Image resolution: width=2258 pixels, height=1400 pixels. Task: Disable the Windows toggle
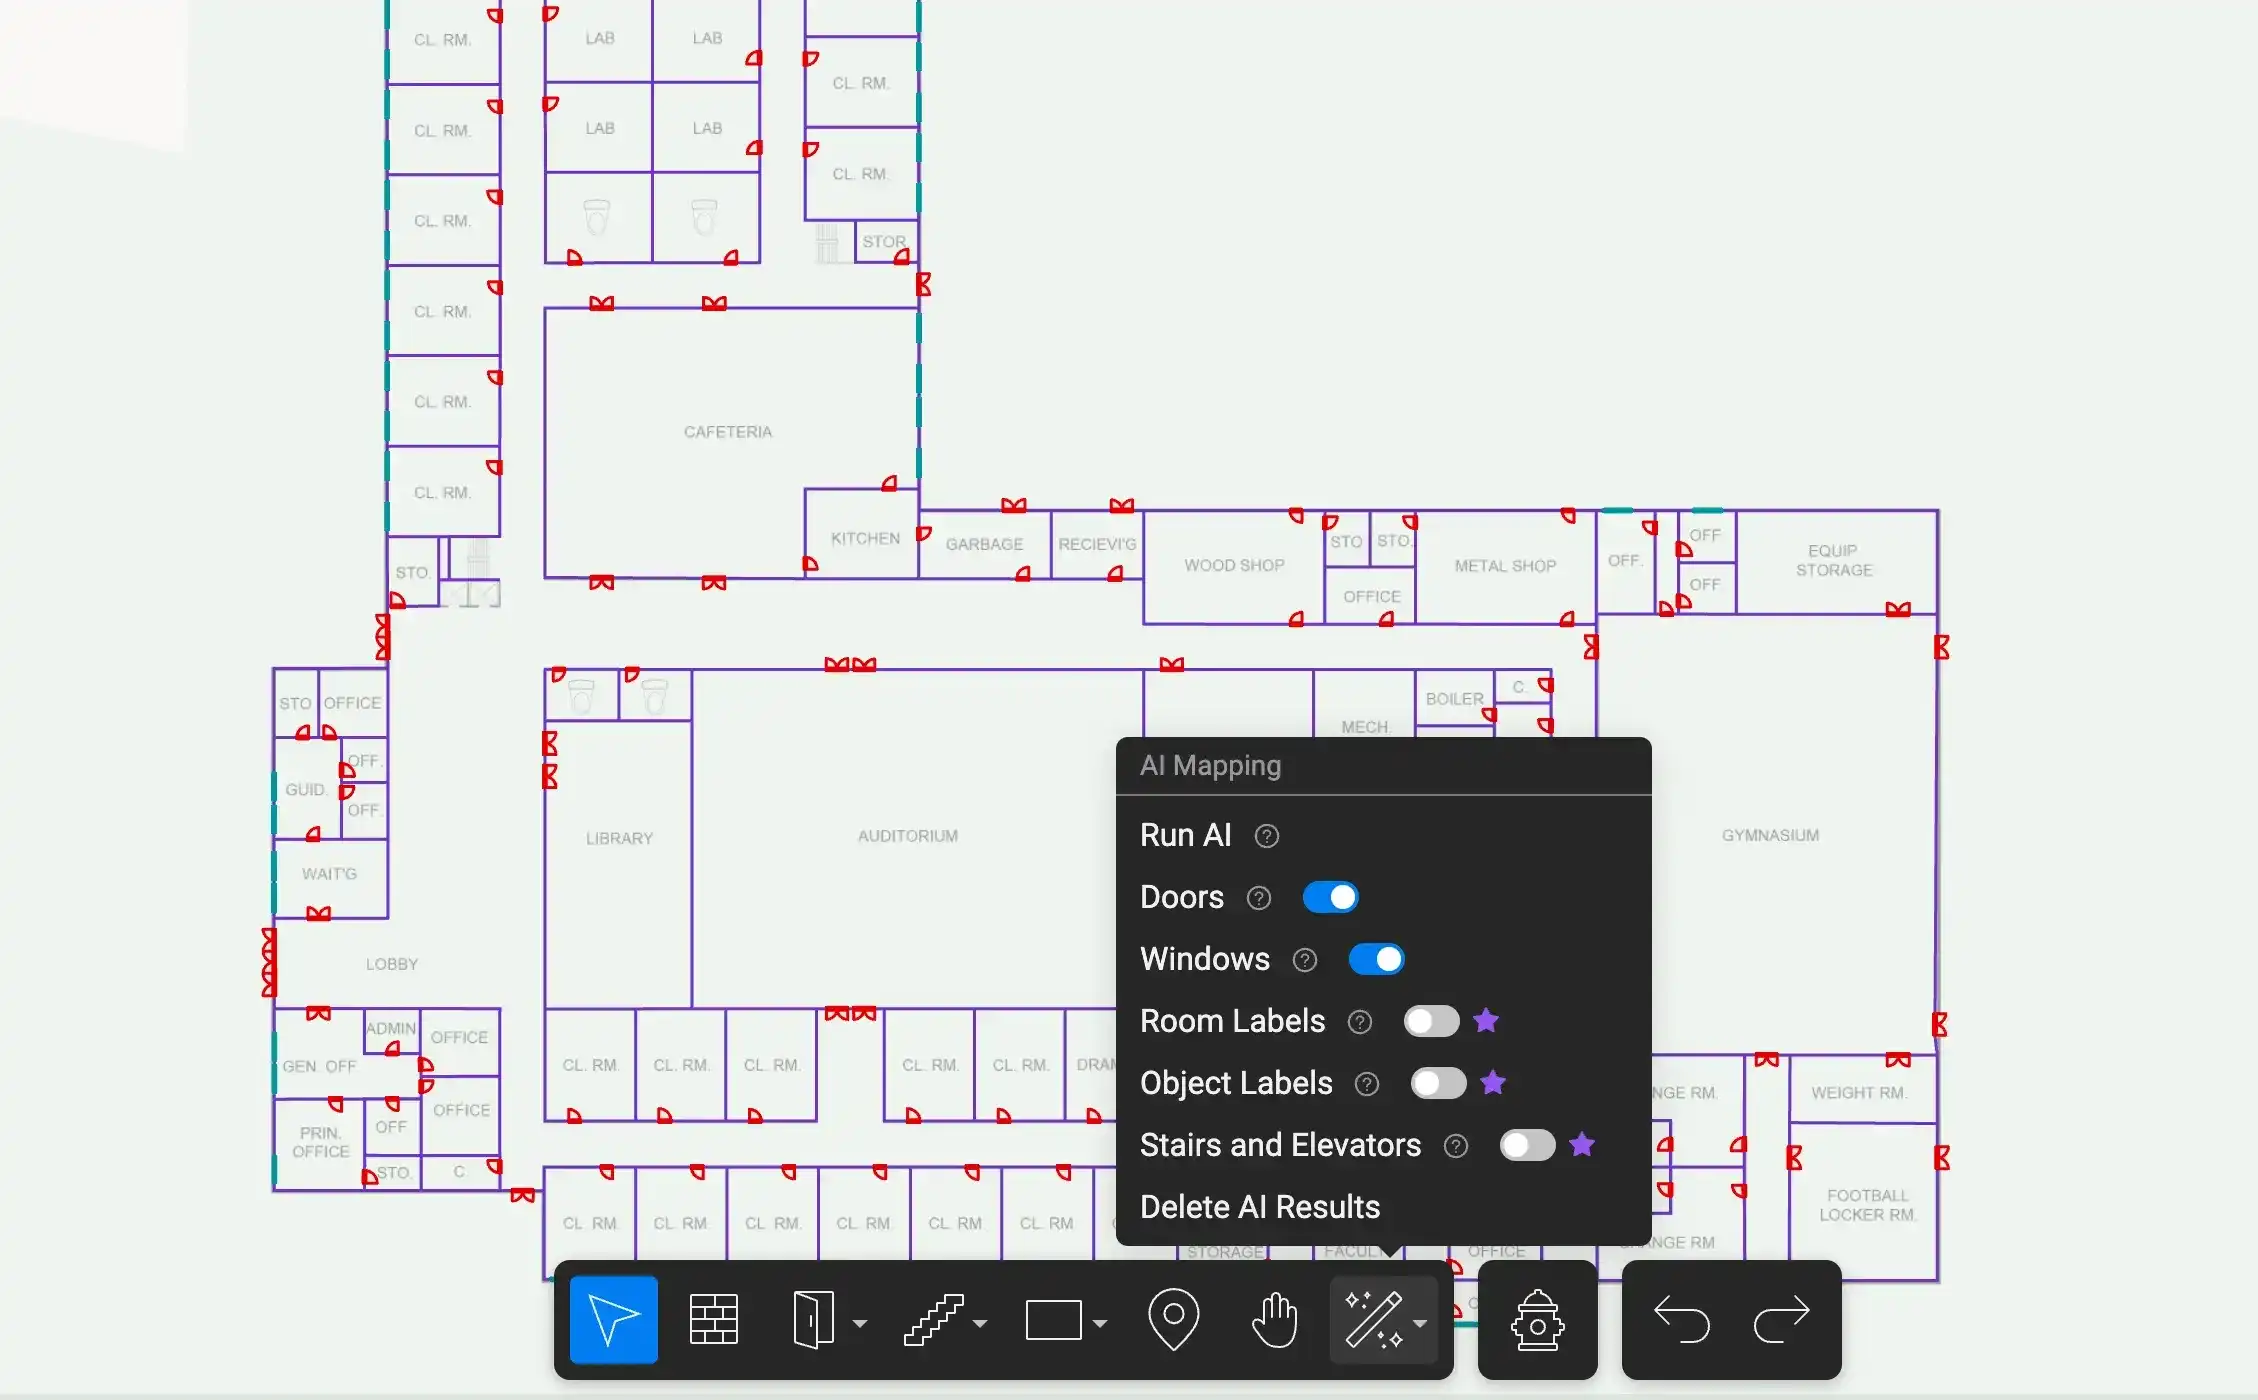point(1377,959)
